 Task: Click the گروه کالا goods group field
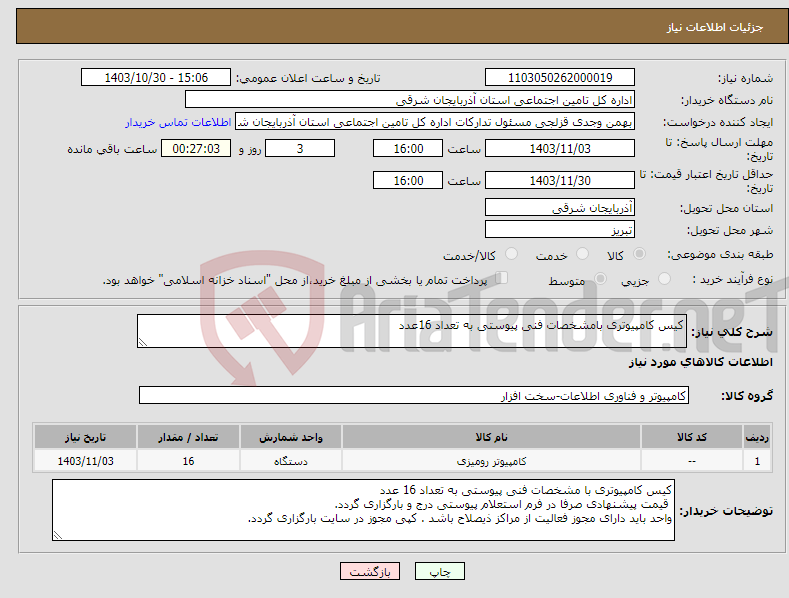(x=414, y=395)
